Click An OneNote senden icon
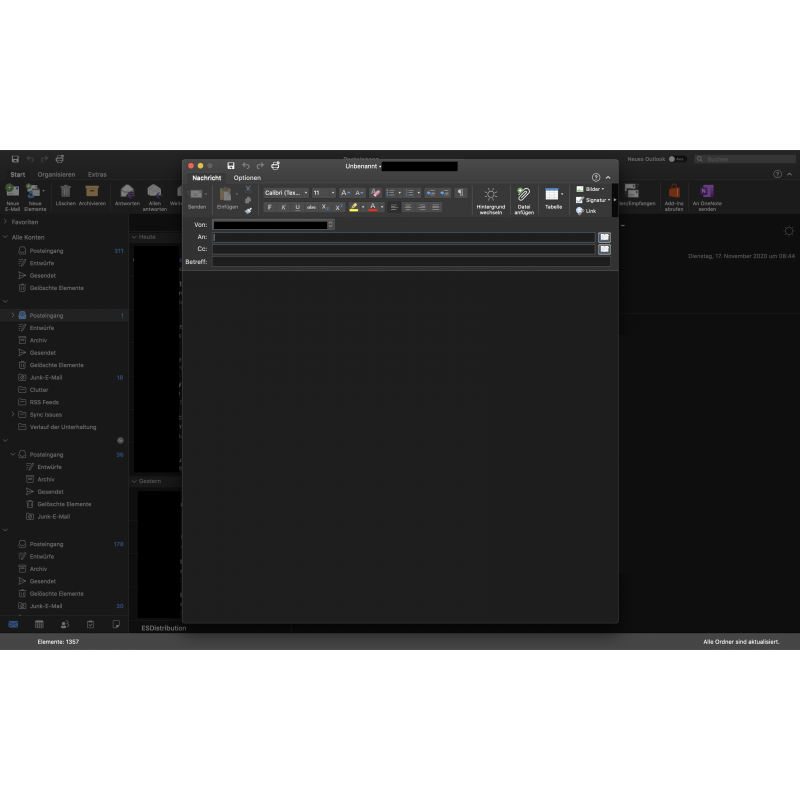 point(707,192)
